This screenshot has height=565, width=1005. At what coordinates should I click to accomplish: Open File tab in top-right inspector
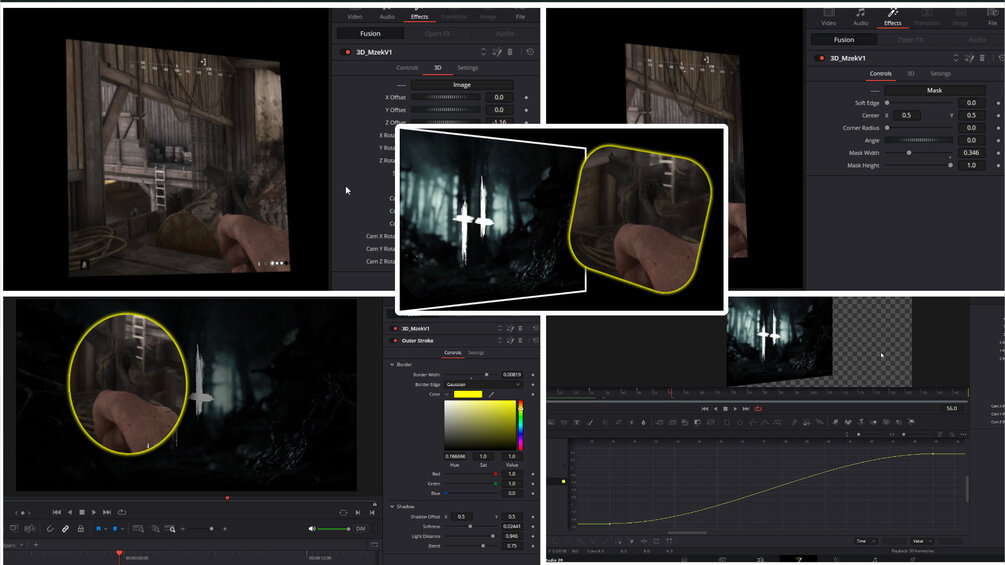coord(992,17)
